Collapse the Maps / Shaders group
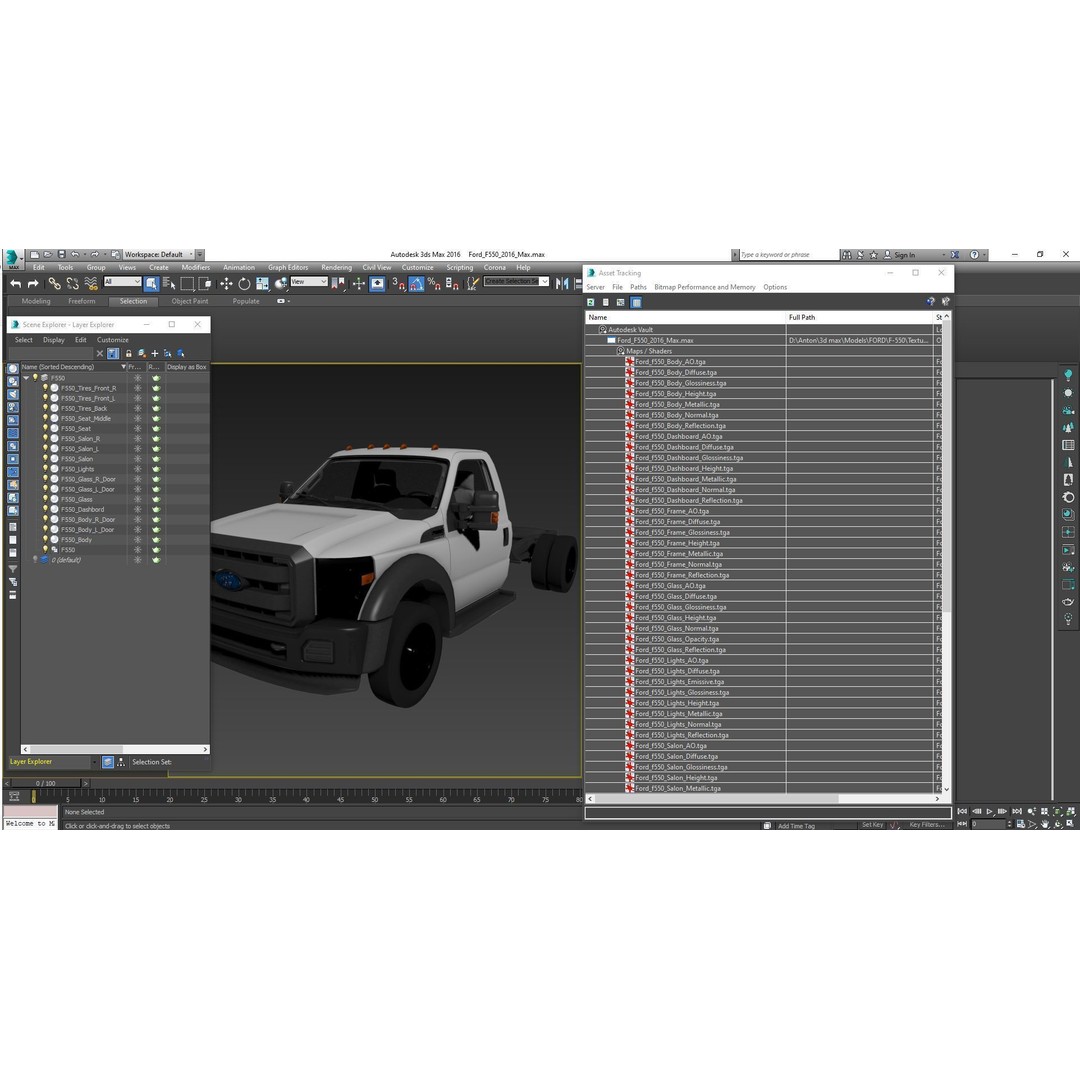1080x1080 pixels. tap(621, 351)
